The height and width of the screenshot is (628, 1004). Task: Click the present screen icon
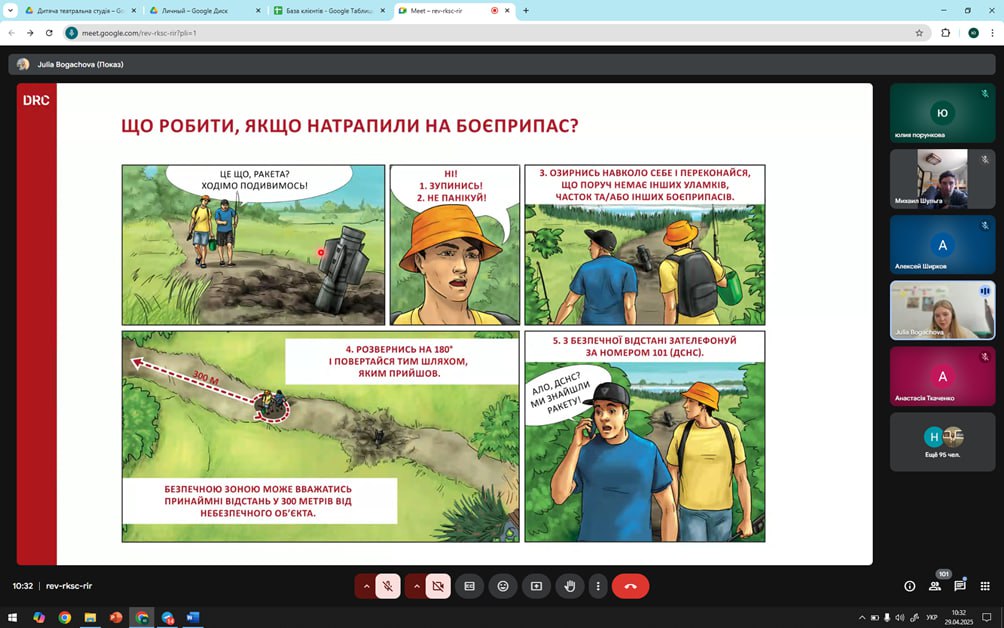point(536,586)
